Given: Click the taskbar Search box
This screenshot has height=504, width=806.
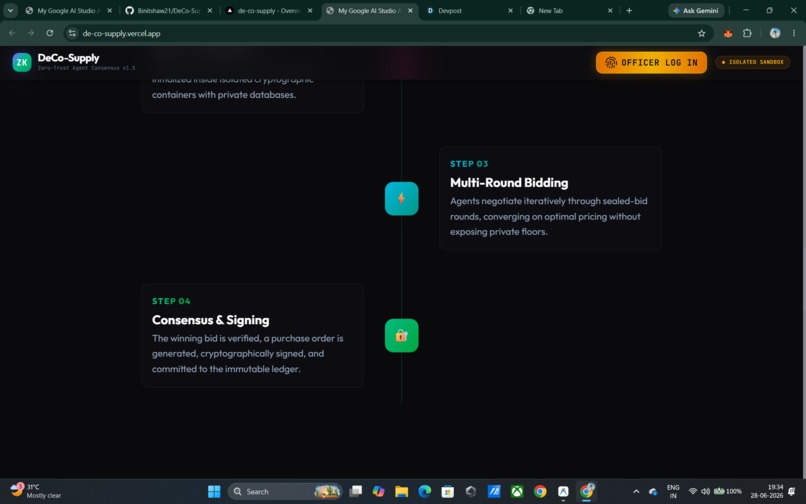Looking at the screenshot, I should click(285, 491).
